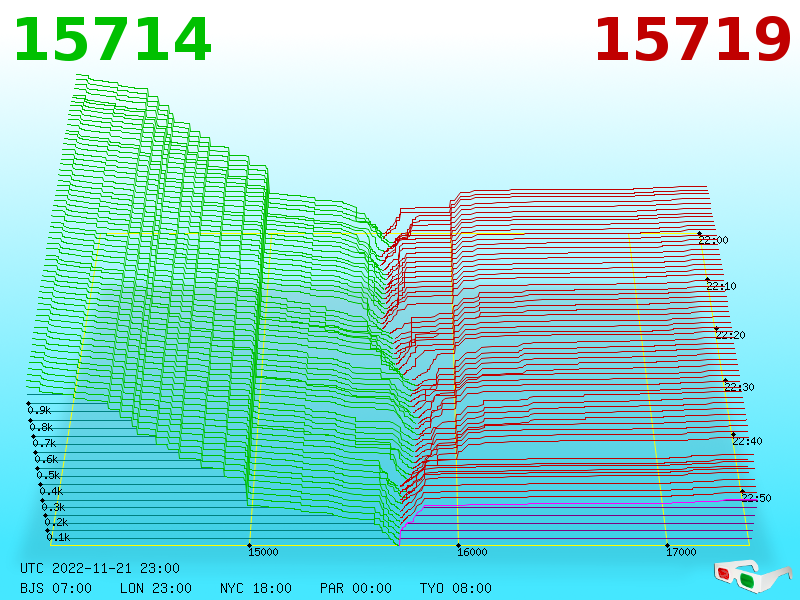This screenshot has width=800, height=600.
Task: Click the 22:40 time axis label
Action: 747,441
